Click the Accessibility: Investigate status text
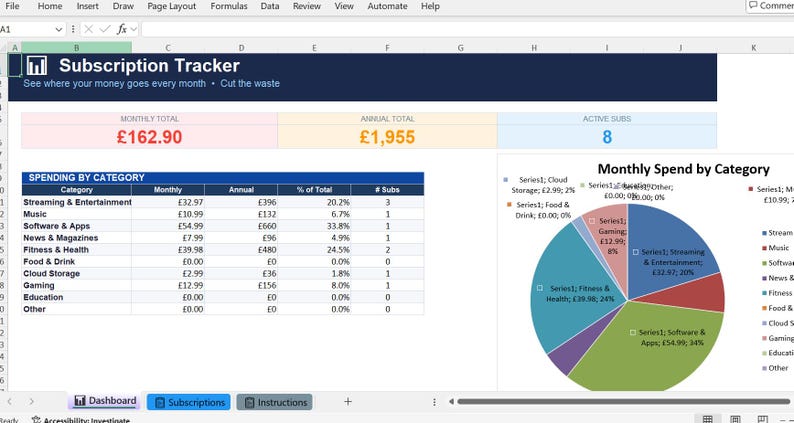The image size is (794, 423). tap(87, 420)
